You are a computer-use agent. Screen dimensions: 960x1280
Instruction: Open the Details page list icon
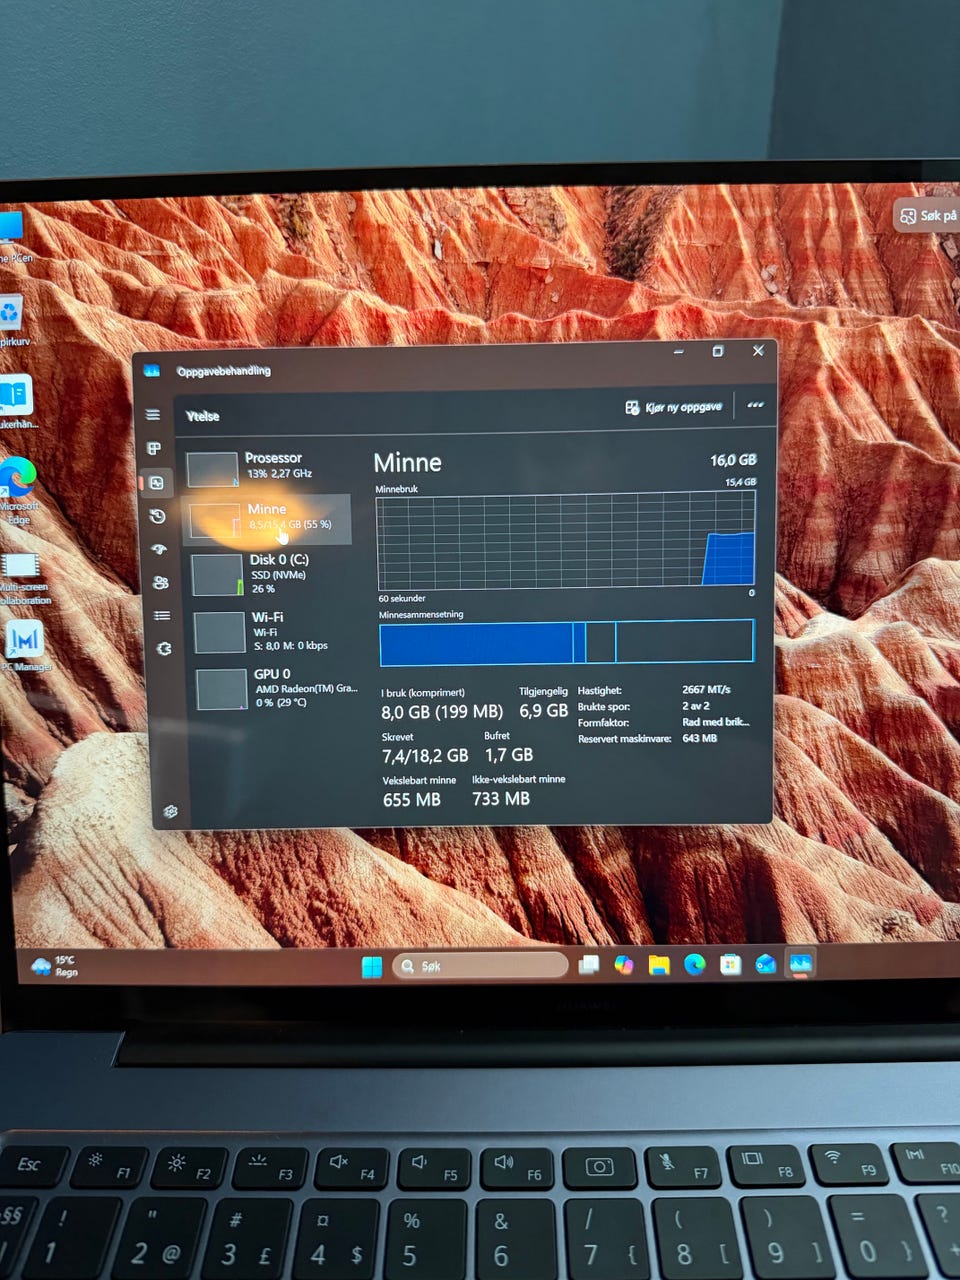(162, 615)
